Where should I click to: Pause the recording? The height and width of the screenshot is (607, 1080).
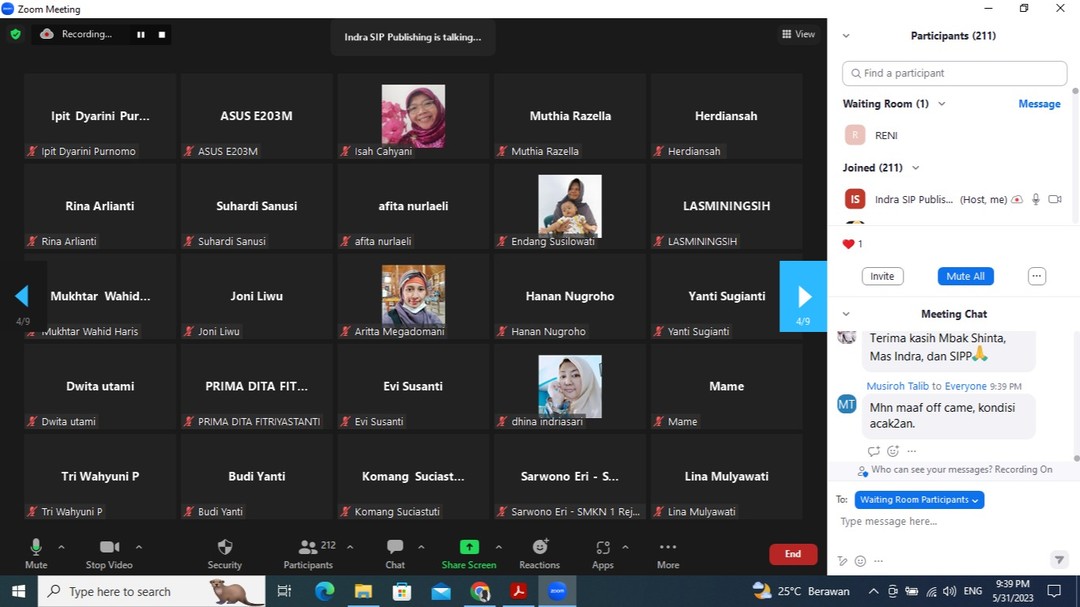(141, 34)
